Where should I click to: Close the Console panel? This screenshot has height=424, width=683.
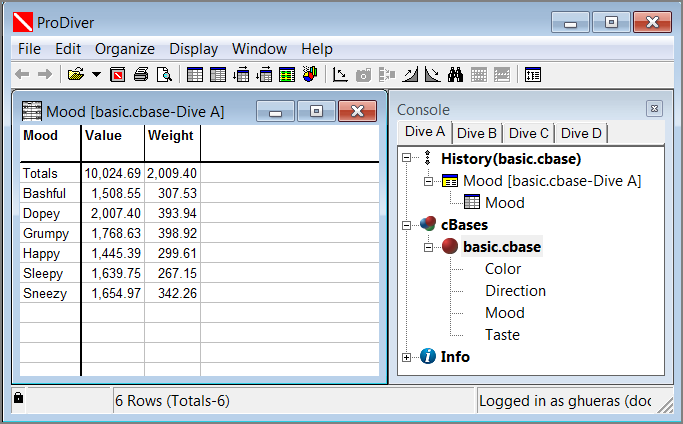coord(653,108)
